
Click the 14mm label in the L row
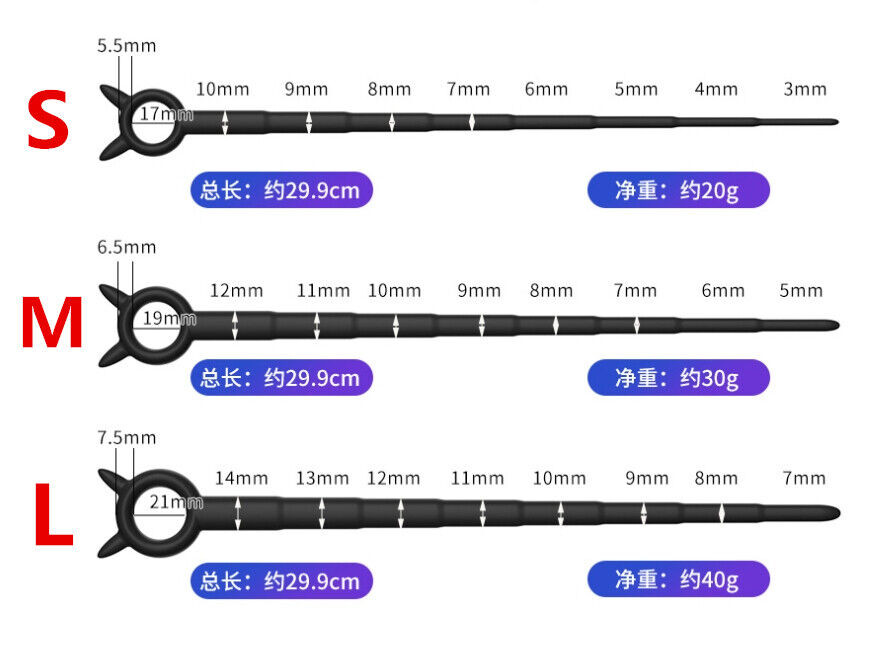(x=241, y=478)
